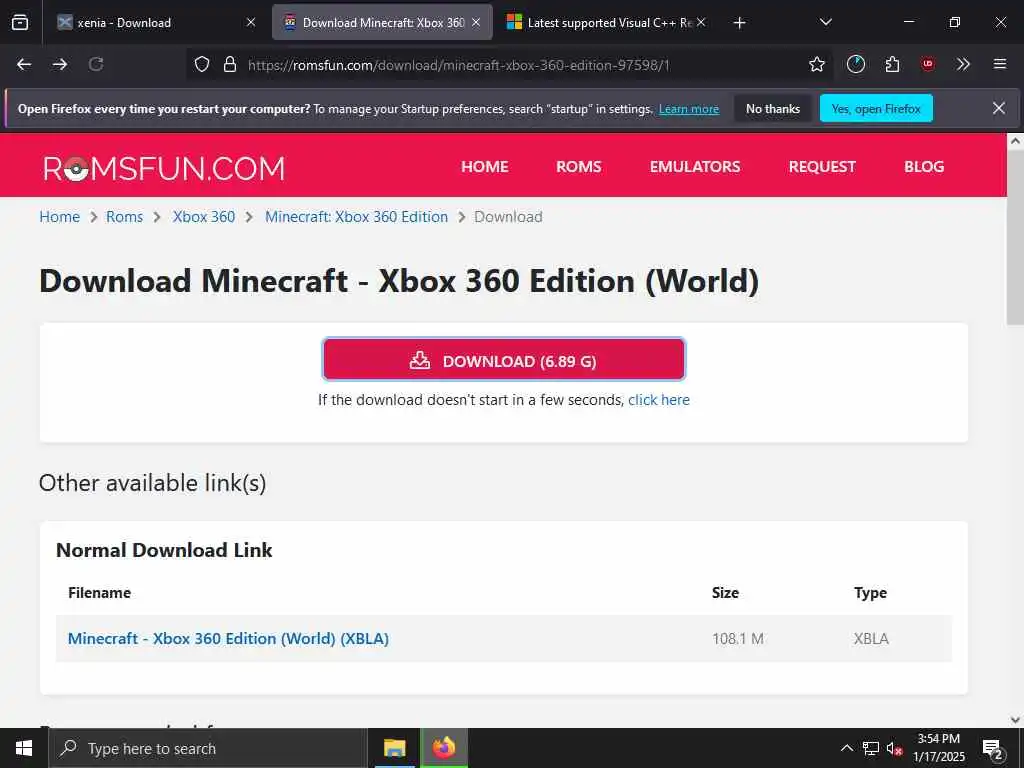Screen dimensions: 1024x768
Task: Open the Extensions puzzle icon
Action: (x=892, y=64)
